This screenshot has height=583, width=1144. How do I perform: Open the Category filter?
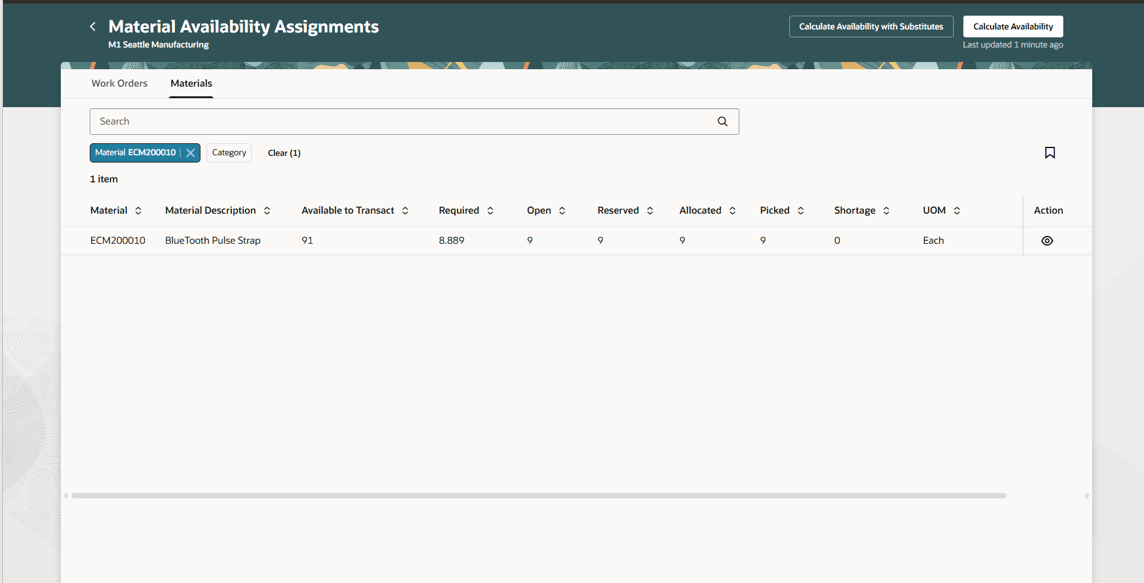pos(229,152)
